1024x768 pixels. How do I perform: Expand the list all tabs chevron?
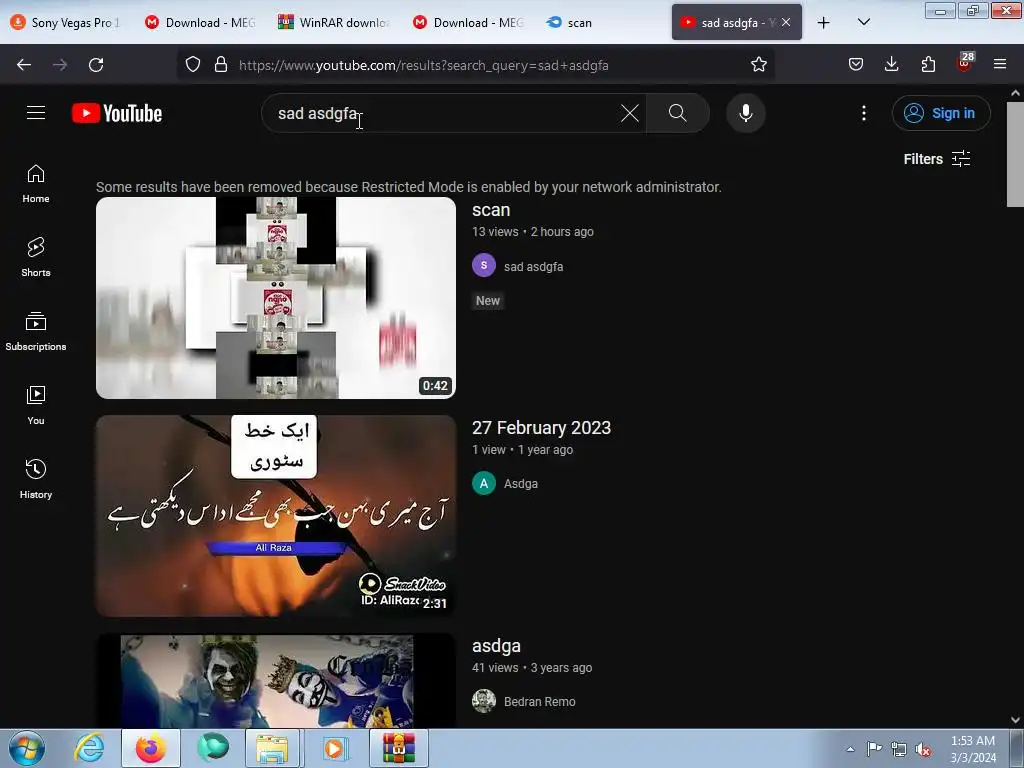[863, 22]
